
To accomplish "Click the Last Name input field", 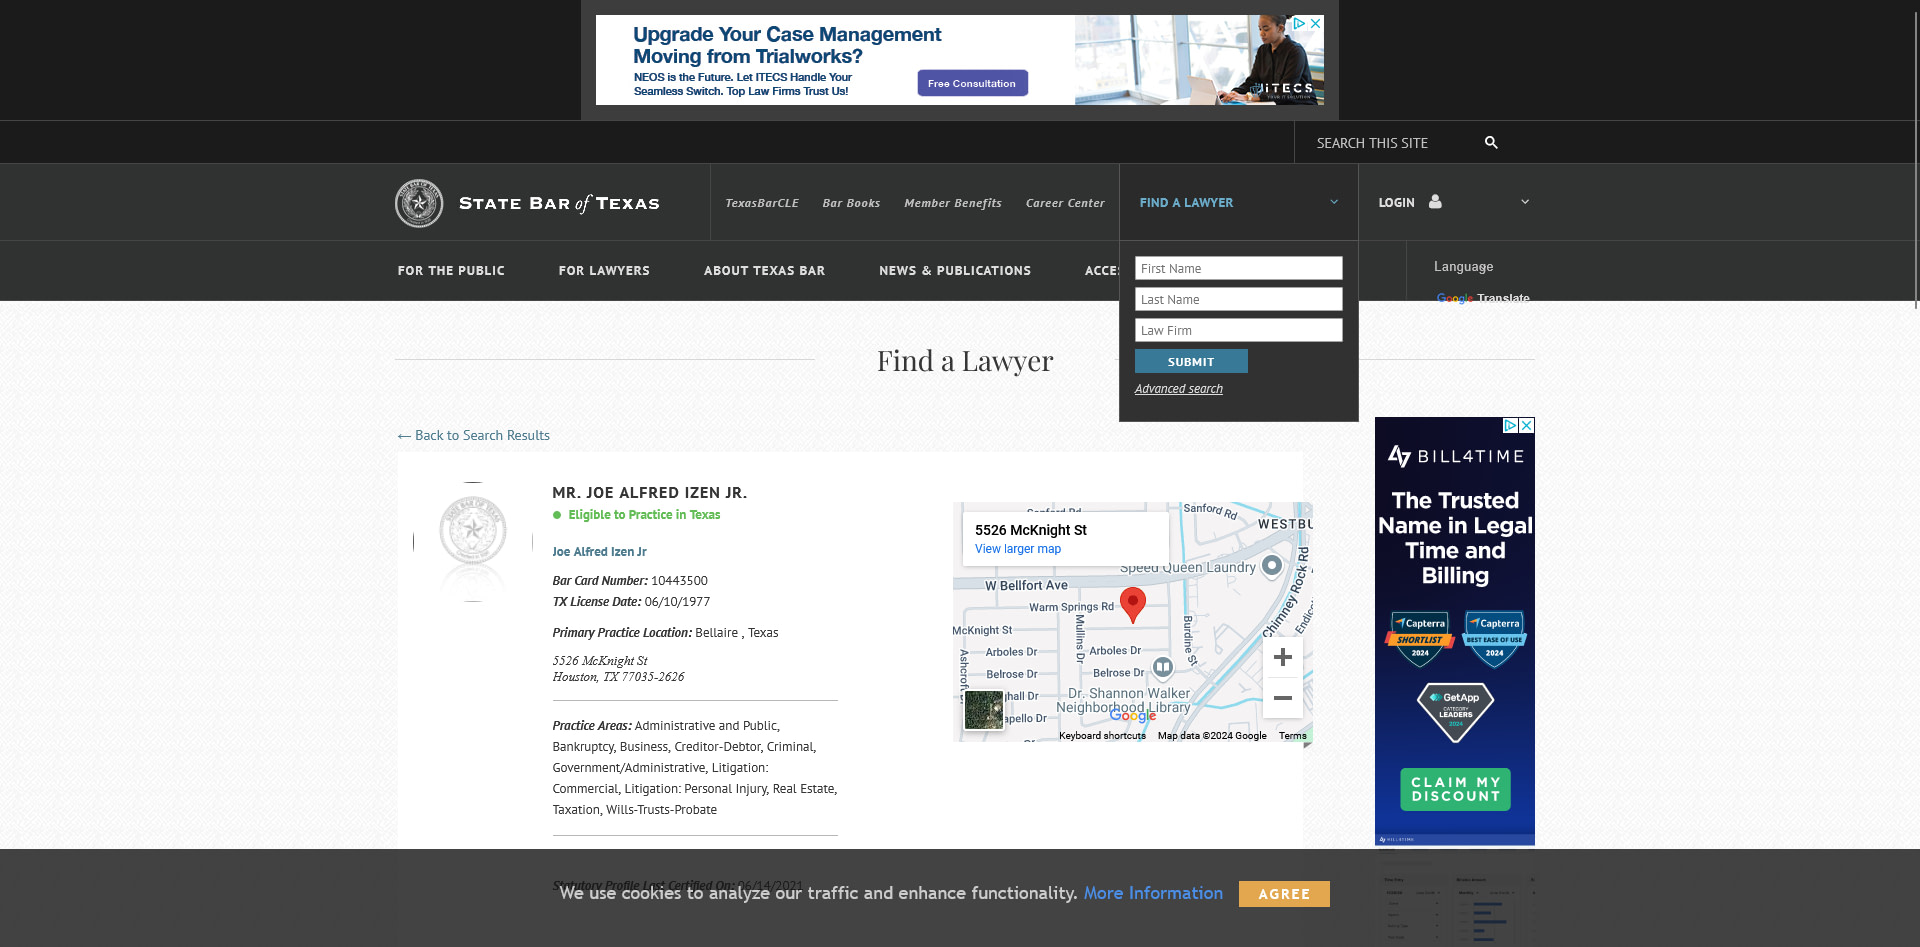I will pos(1238,299).
